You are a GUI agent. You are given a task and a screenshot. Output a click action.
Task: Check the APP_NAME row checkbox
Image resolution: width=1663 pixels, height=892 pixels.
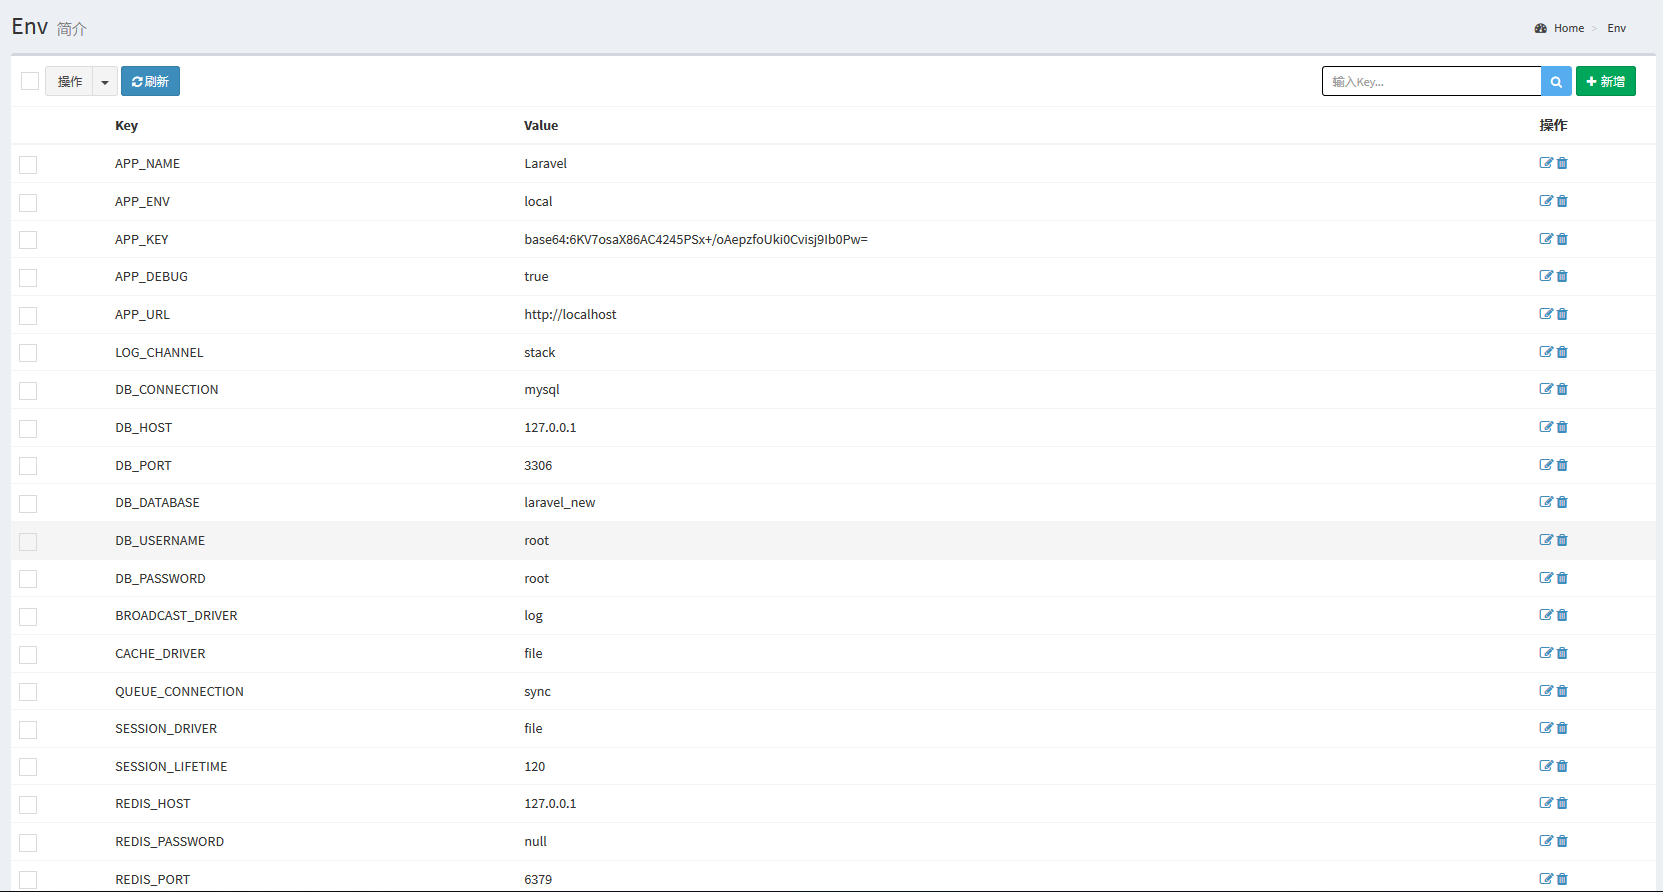[28, 165]
